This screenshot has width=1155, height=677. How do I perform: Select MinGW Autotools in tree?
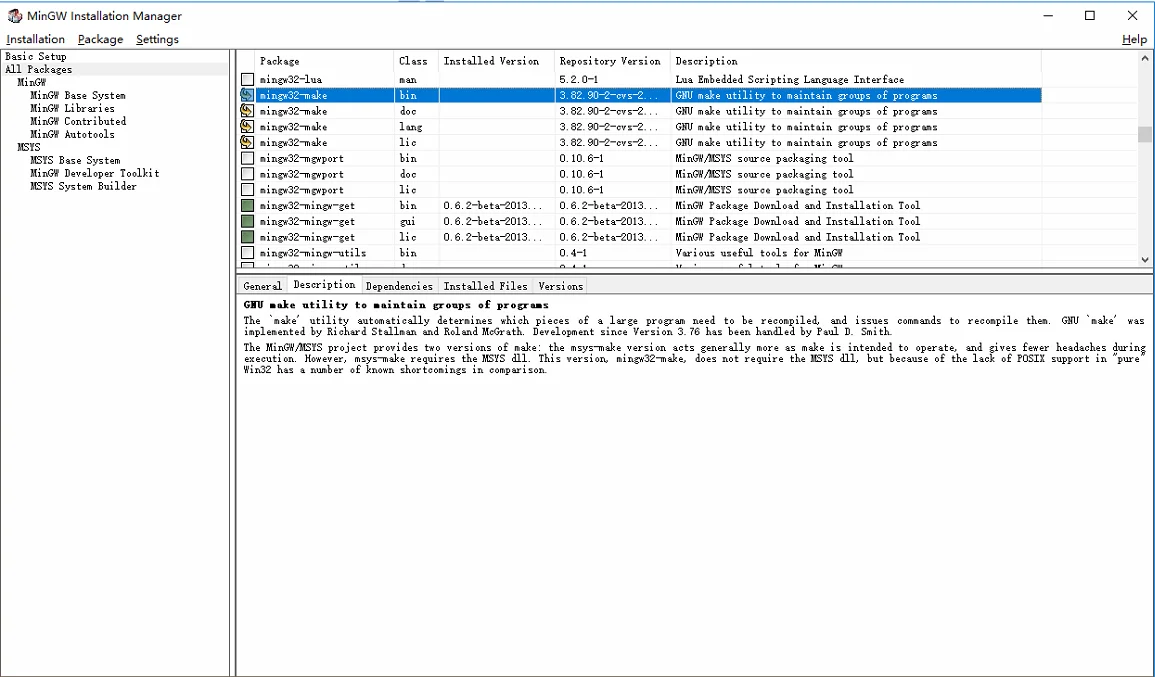72,134
